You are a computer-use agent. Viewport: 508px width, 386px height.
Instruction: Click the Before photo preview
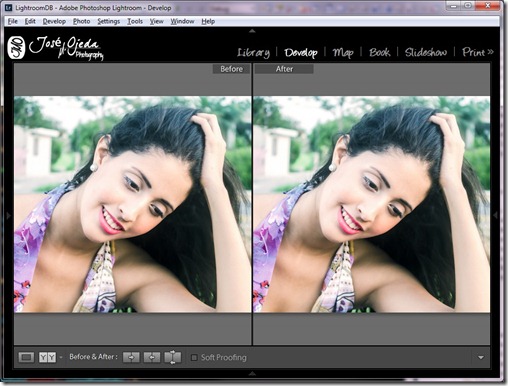[x=133, y=204]
